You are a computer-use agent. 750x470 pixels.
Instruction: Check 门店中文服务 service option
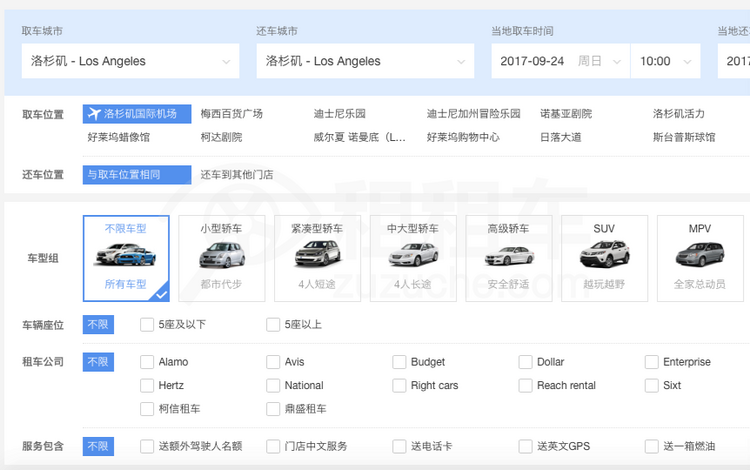pyautogui.click(x=273, y=447)
